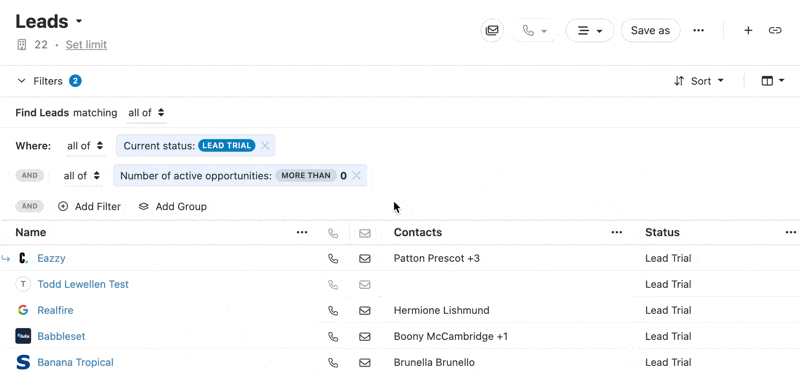Click the Eazzy company logo
Image resolution: width=800 pixels, height=380 pixels.
click(23, 259)
